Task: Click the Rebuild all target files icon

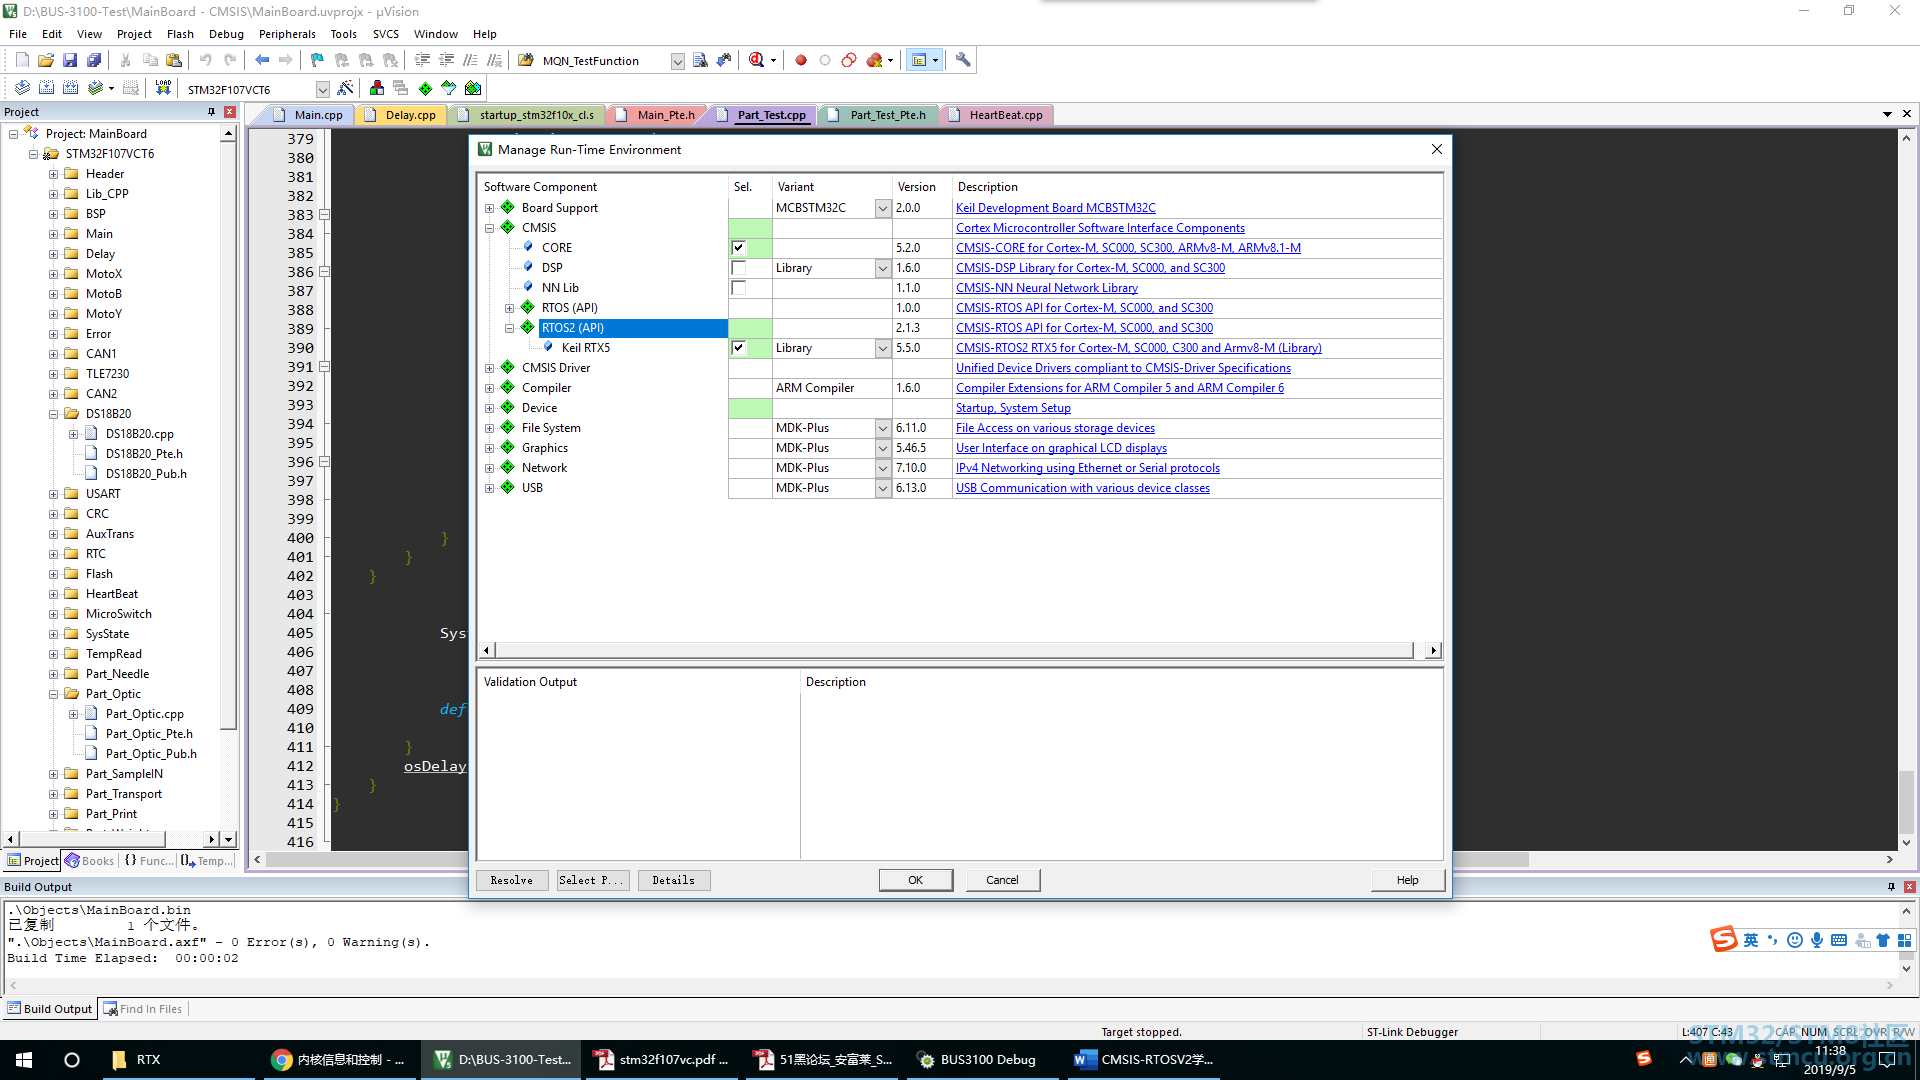Action: tap(70, 88)
